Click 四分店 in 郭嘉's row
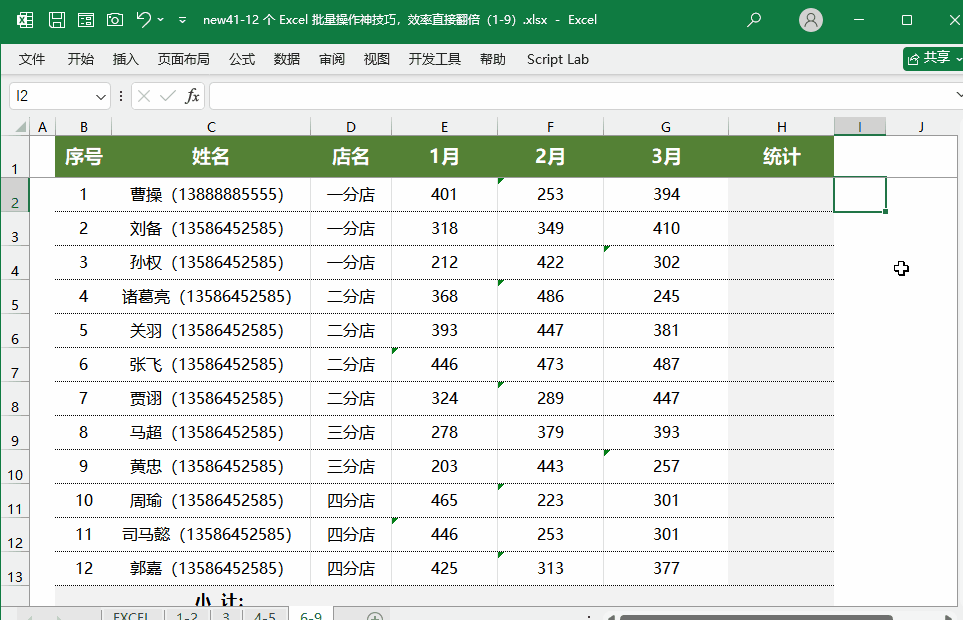963x620 pixels. tap(351, 568)
